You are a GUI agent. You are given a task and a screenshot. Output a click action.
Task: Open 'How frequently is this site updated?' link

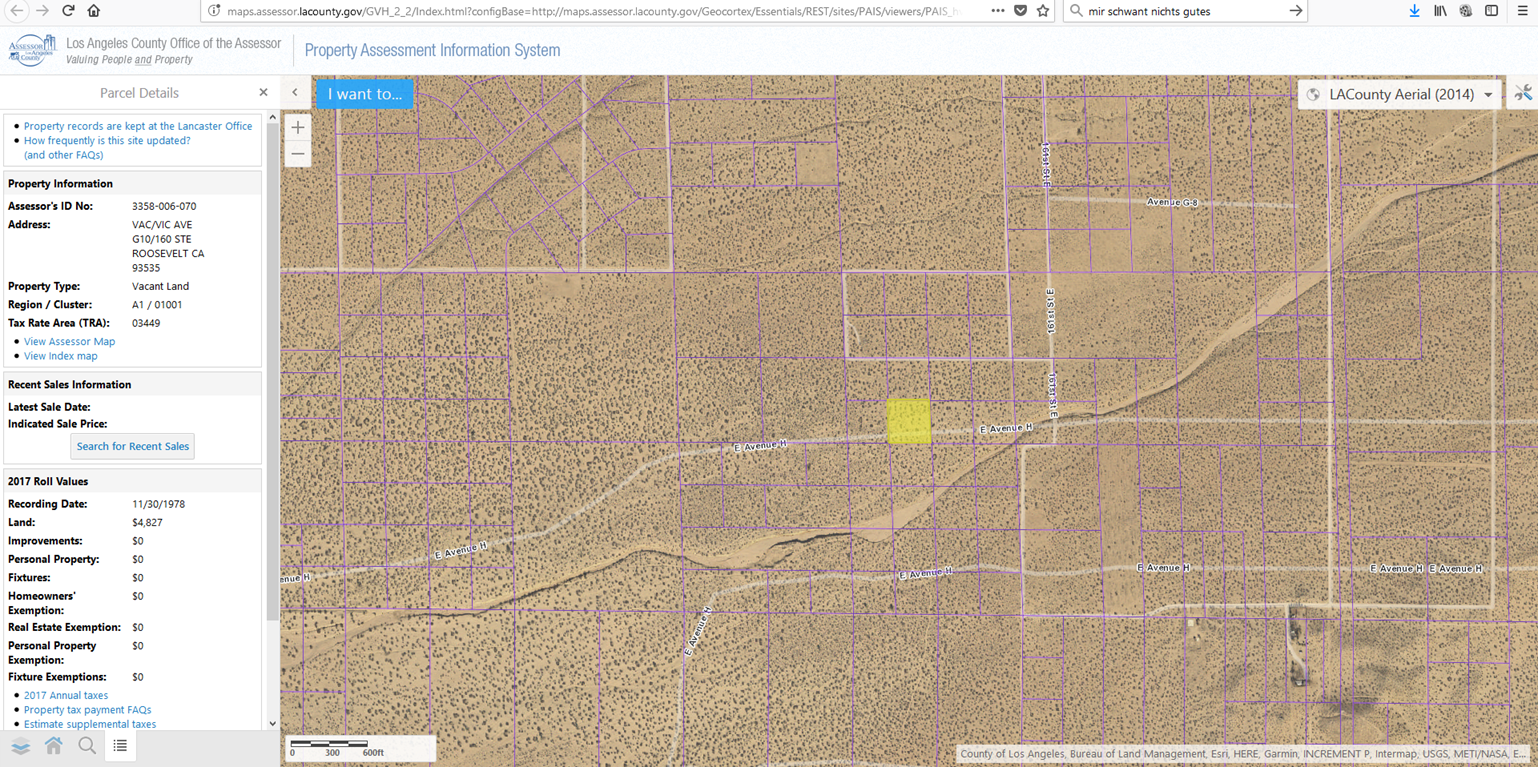107,141
